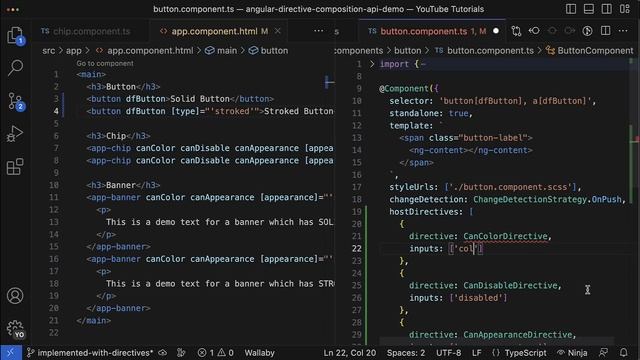Change encoding via UTF-8 indicator
The image size is (640, 360).
tap(448, 353)
